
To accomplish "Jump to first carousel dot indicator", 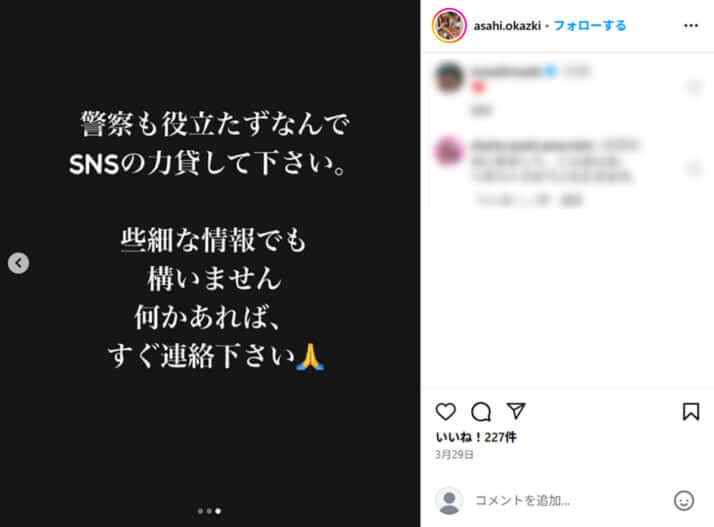I will click(200, 511).
